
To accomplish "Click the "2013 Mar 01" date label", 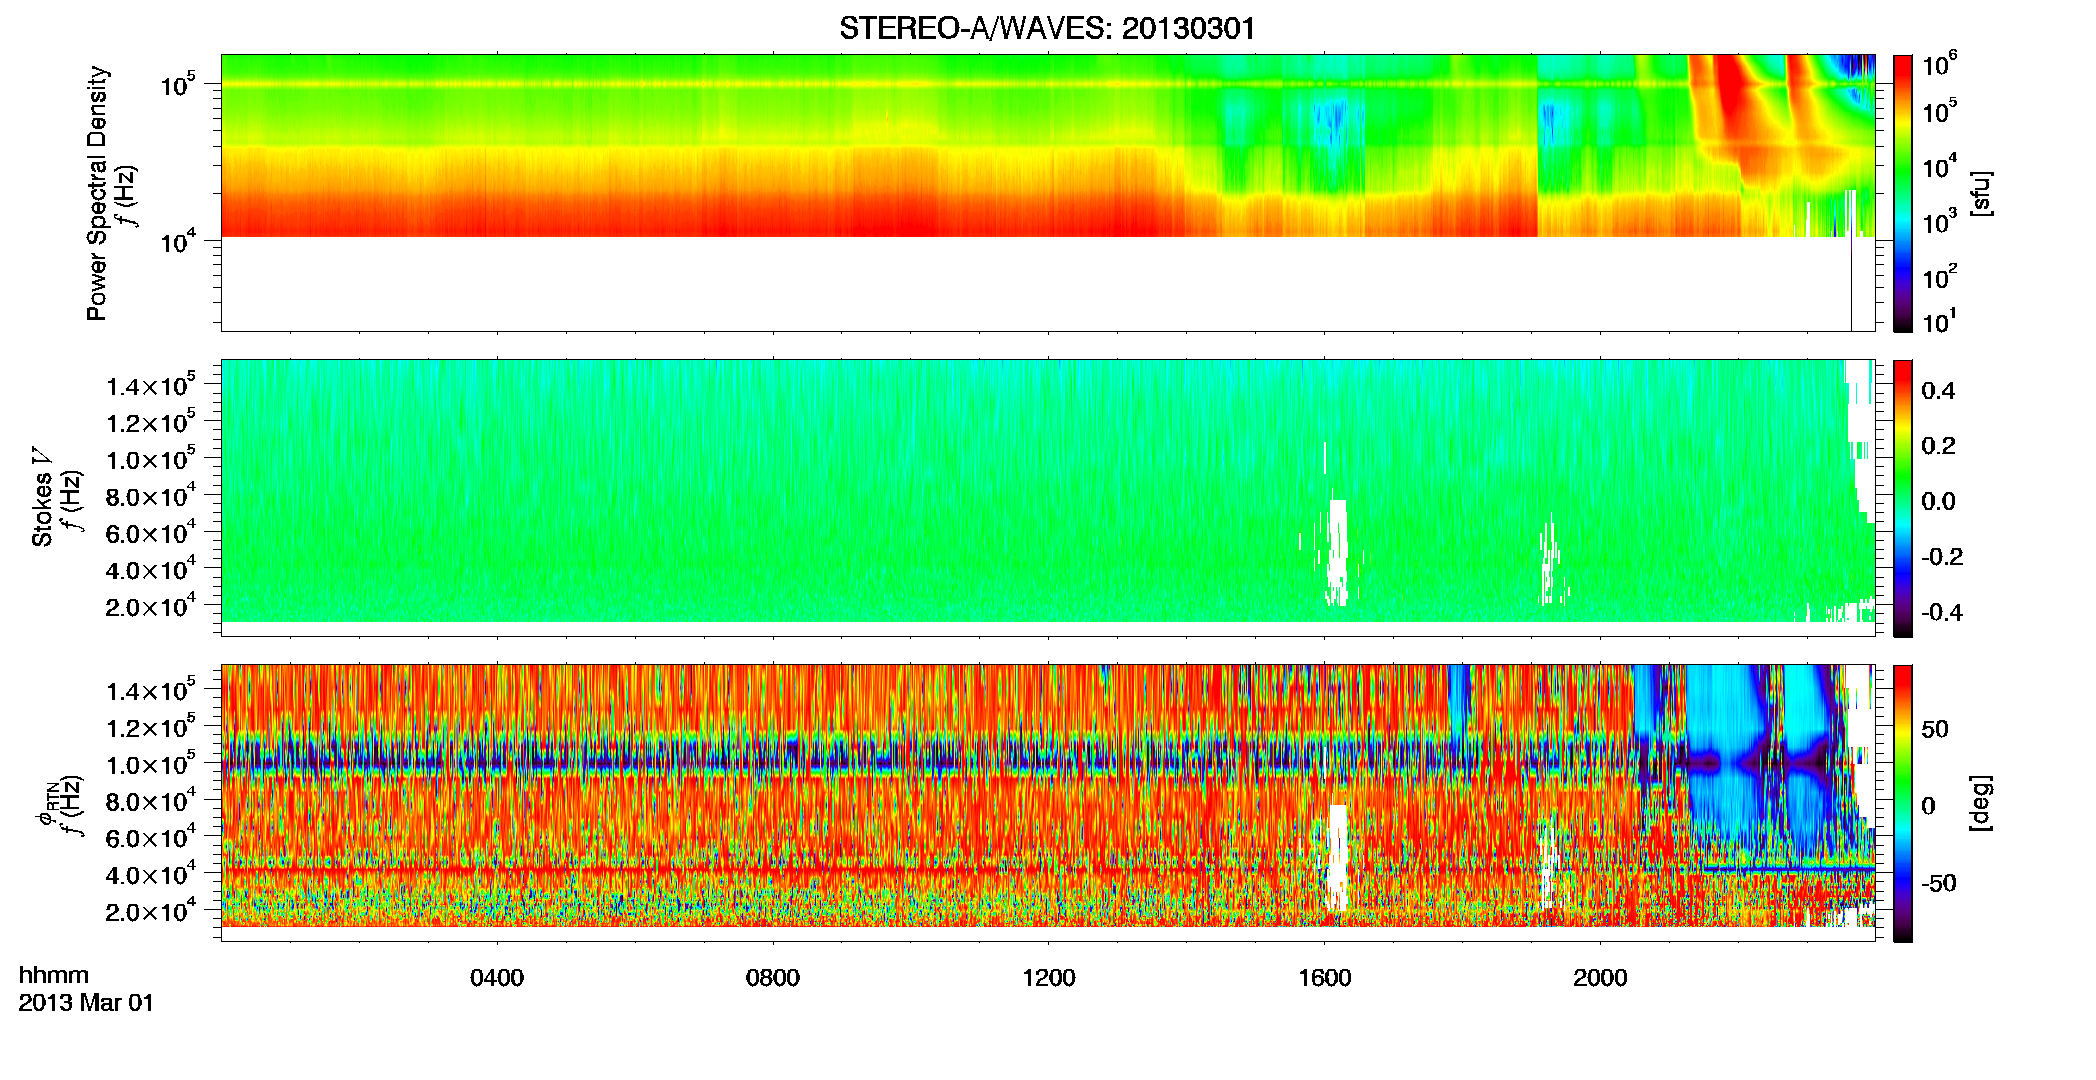I will coord(87,1003).
